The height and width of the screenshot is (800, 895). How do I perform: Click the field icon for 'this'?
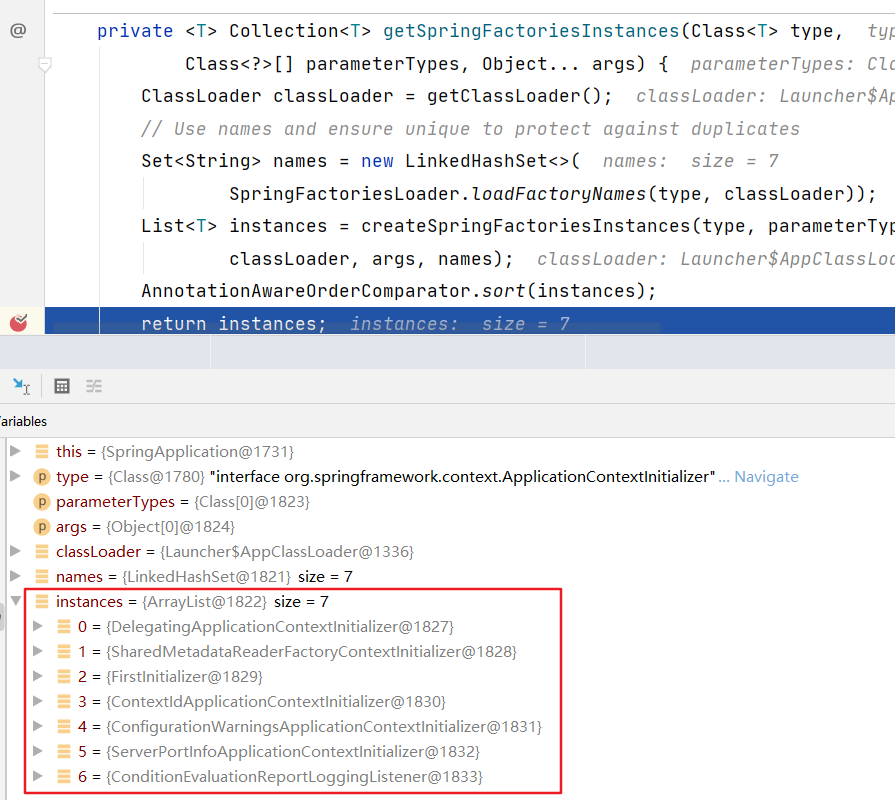pos(42,451)
